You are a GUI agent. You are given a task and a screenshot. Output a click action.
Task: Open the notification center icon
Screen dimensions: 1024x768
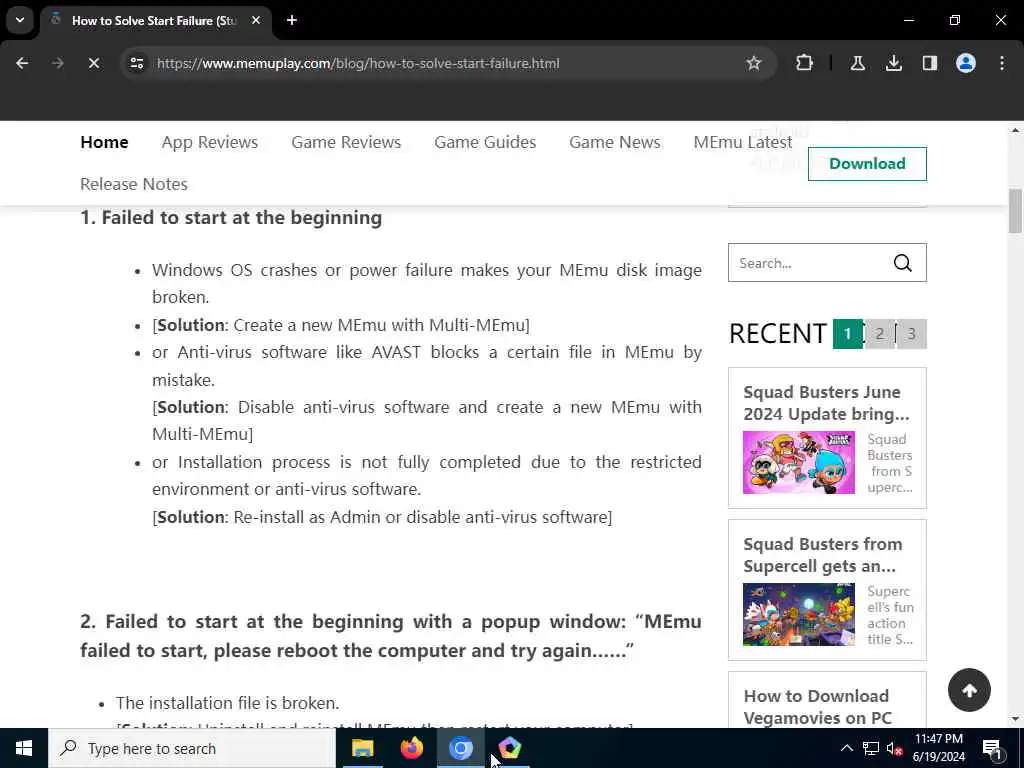(992, 748)
